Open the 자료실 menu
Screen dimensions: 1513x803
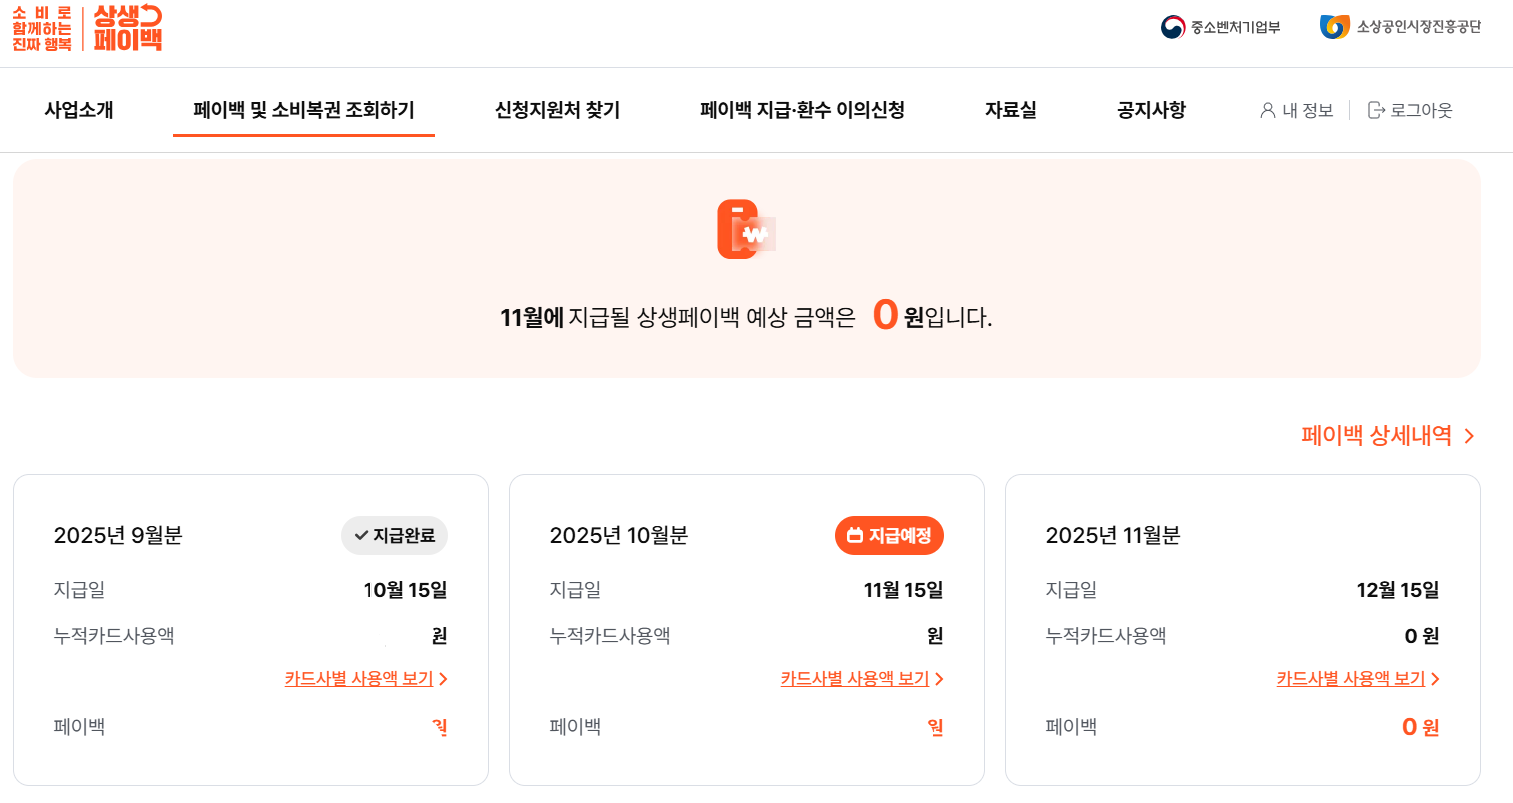[x=1011, y=110]
